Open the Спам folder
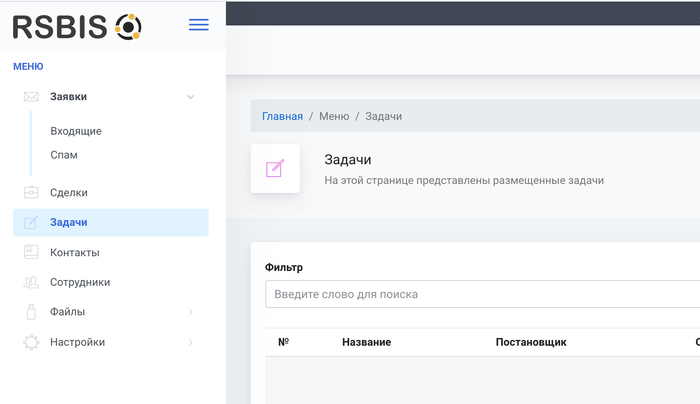 64,155
